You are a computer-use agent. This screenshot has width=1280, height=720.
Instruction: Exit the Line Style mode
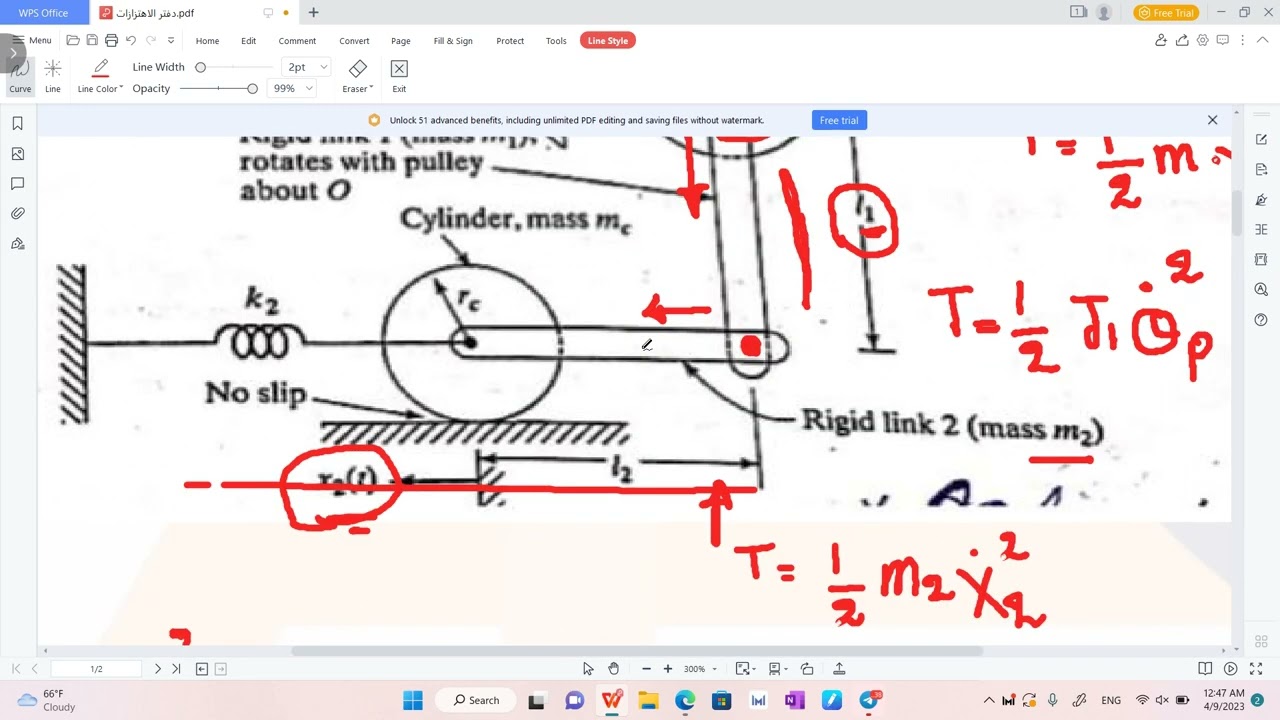(399, 76)
